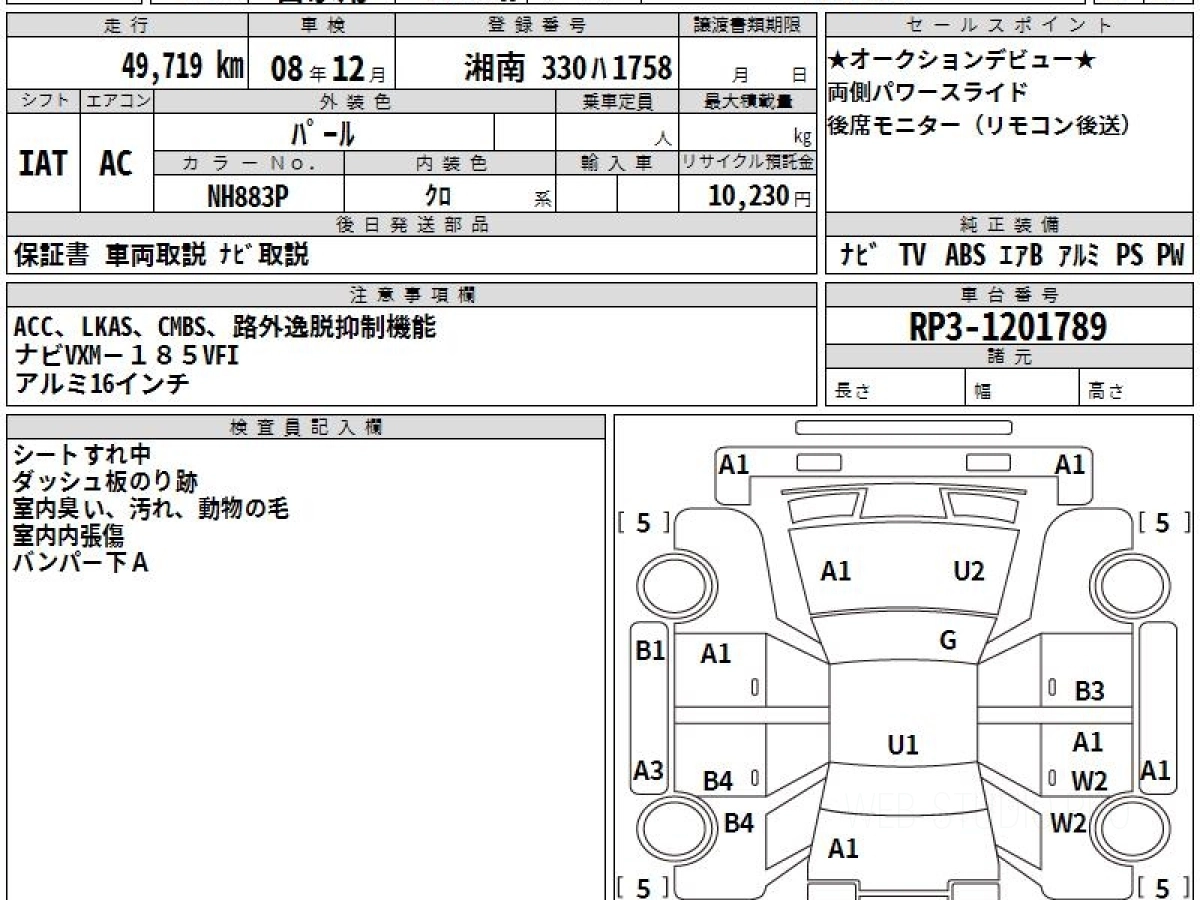Click the 最大積載量 header cell
The image size is (1200, 900).
748,101
